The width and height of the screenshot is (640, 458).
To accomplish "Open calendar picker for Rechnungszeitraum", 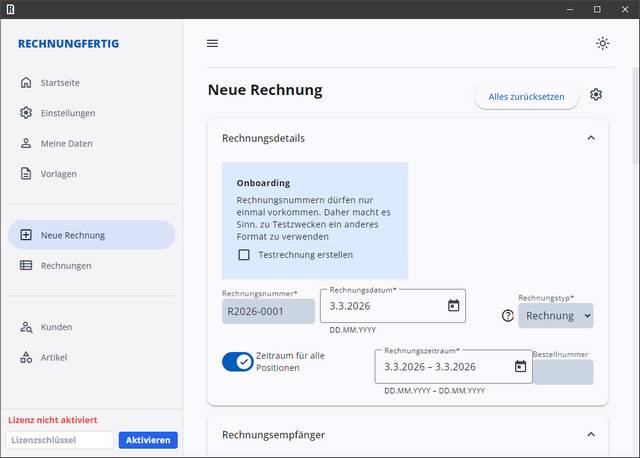I will (x=520, y=366).
